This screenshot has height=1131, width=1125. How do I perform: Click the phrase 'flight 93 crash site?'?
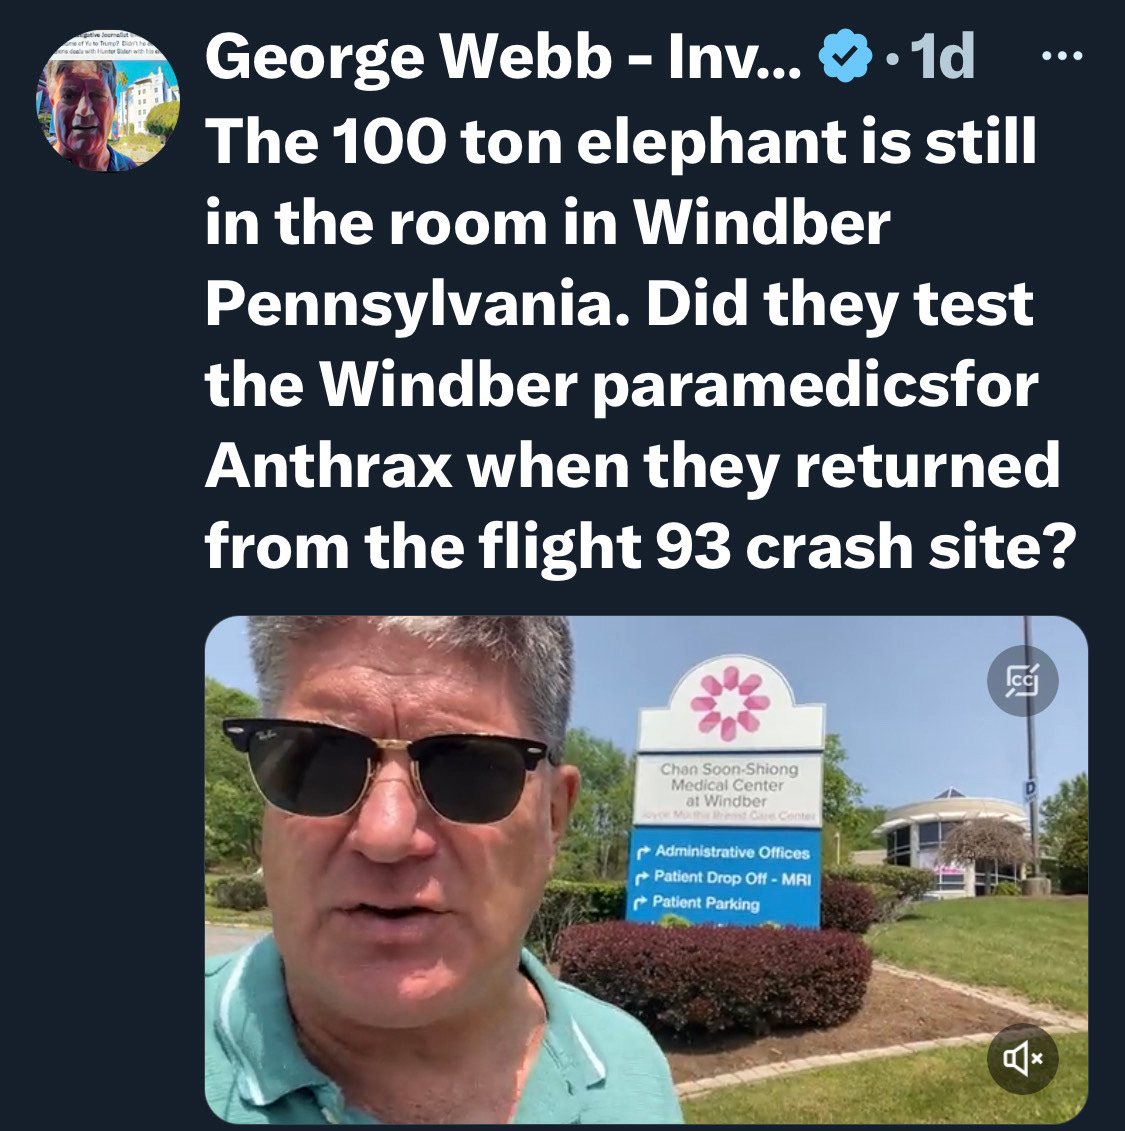[777, 547]
